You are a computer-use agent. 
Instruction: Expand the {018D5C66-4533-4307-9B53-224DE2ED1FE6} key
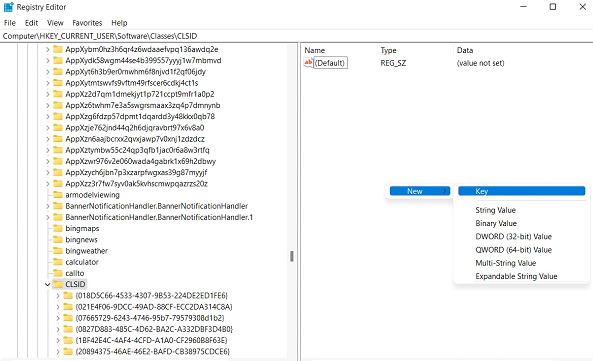pyautogui.click(x=57, y=296)
